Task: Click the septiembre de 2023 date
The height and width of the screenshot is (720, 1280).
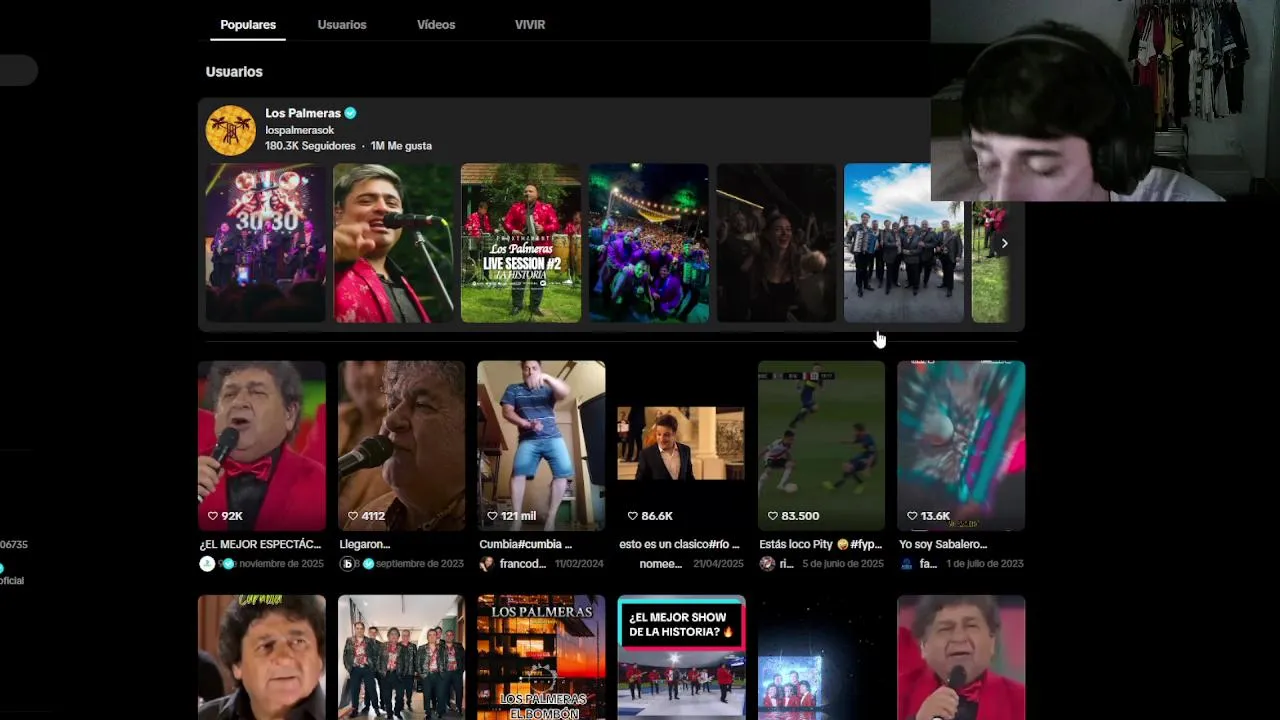Action: click(x=420, y=564)
